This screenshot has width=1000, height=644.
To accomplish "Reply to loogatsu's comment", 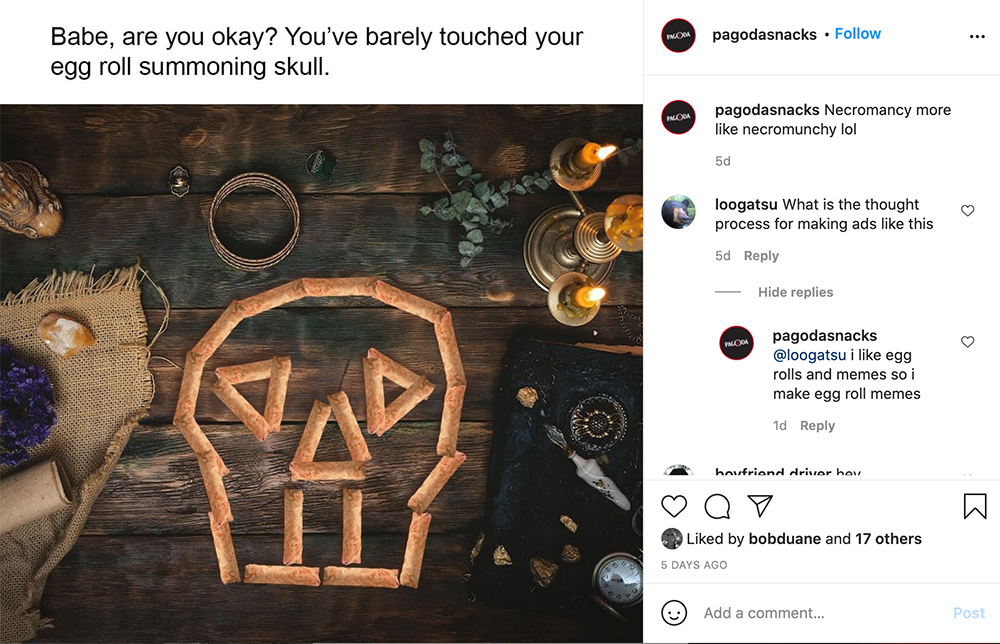I will click(761, 256).
